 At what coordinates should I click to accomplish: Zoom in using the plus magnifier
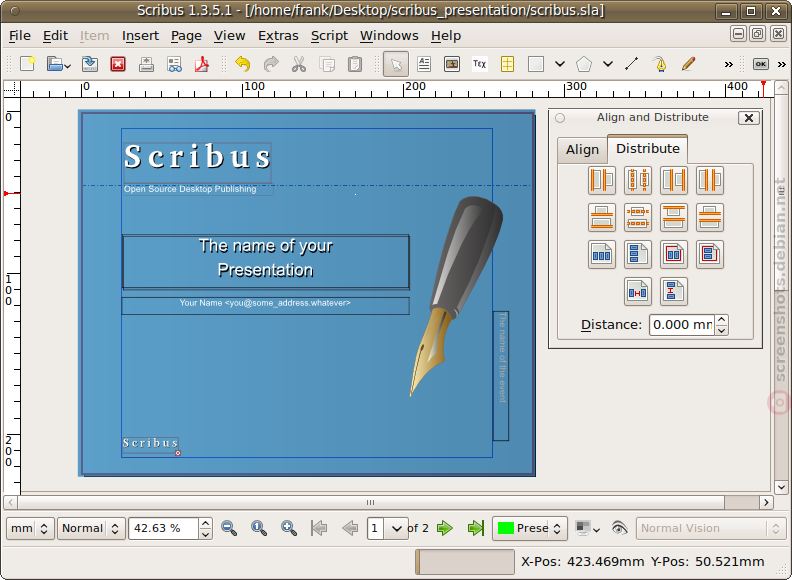[289, 528]
